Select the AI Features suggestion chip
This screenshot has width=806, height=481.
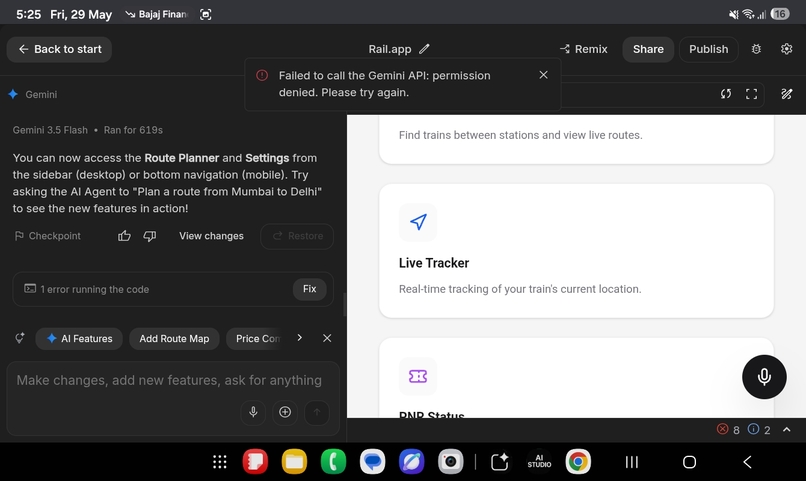(79, 339)
